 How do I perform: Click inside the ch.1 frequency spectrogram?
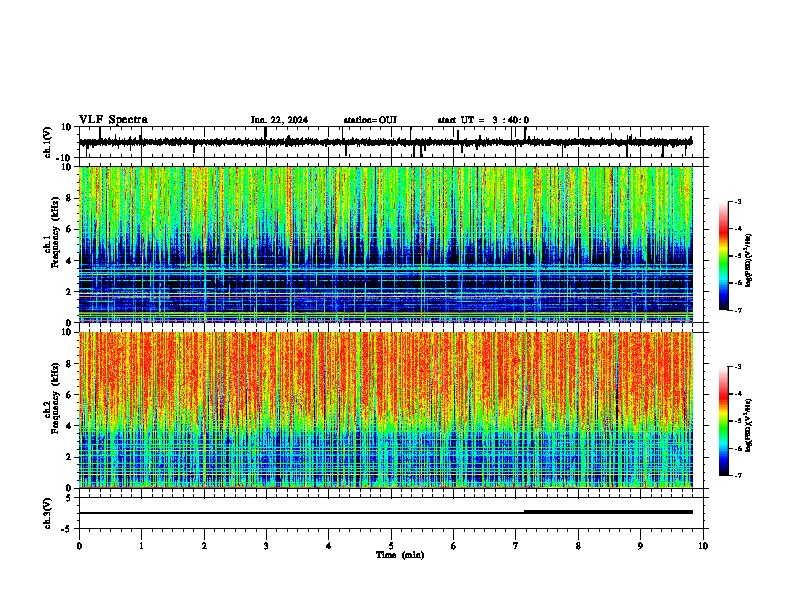point(386,244)
